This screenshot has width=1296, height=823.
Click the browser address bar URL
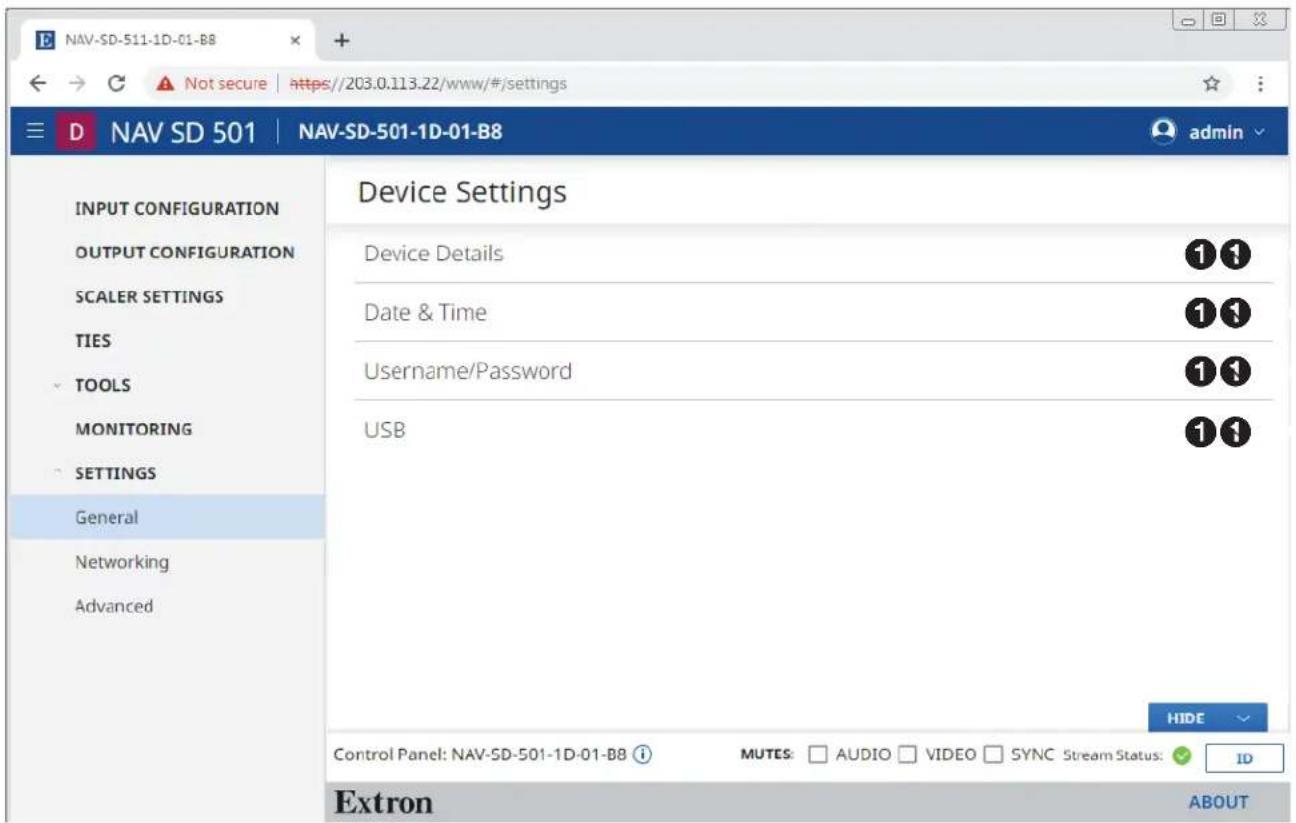427,84
